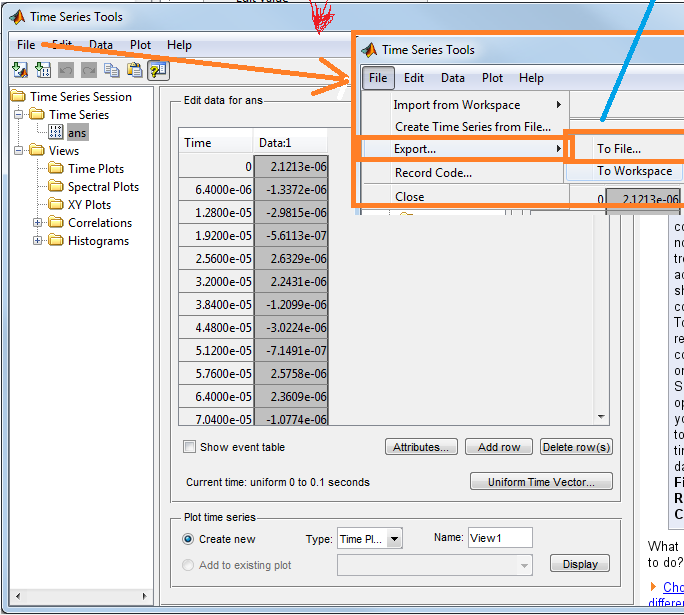
Task: Open Data menu in inset window
Action: pos(453,78)
